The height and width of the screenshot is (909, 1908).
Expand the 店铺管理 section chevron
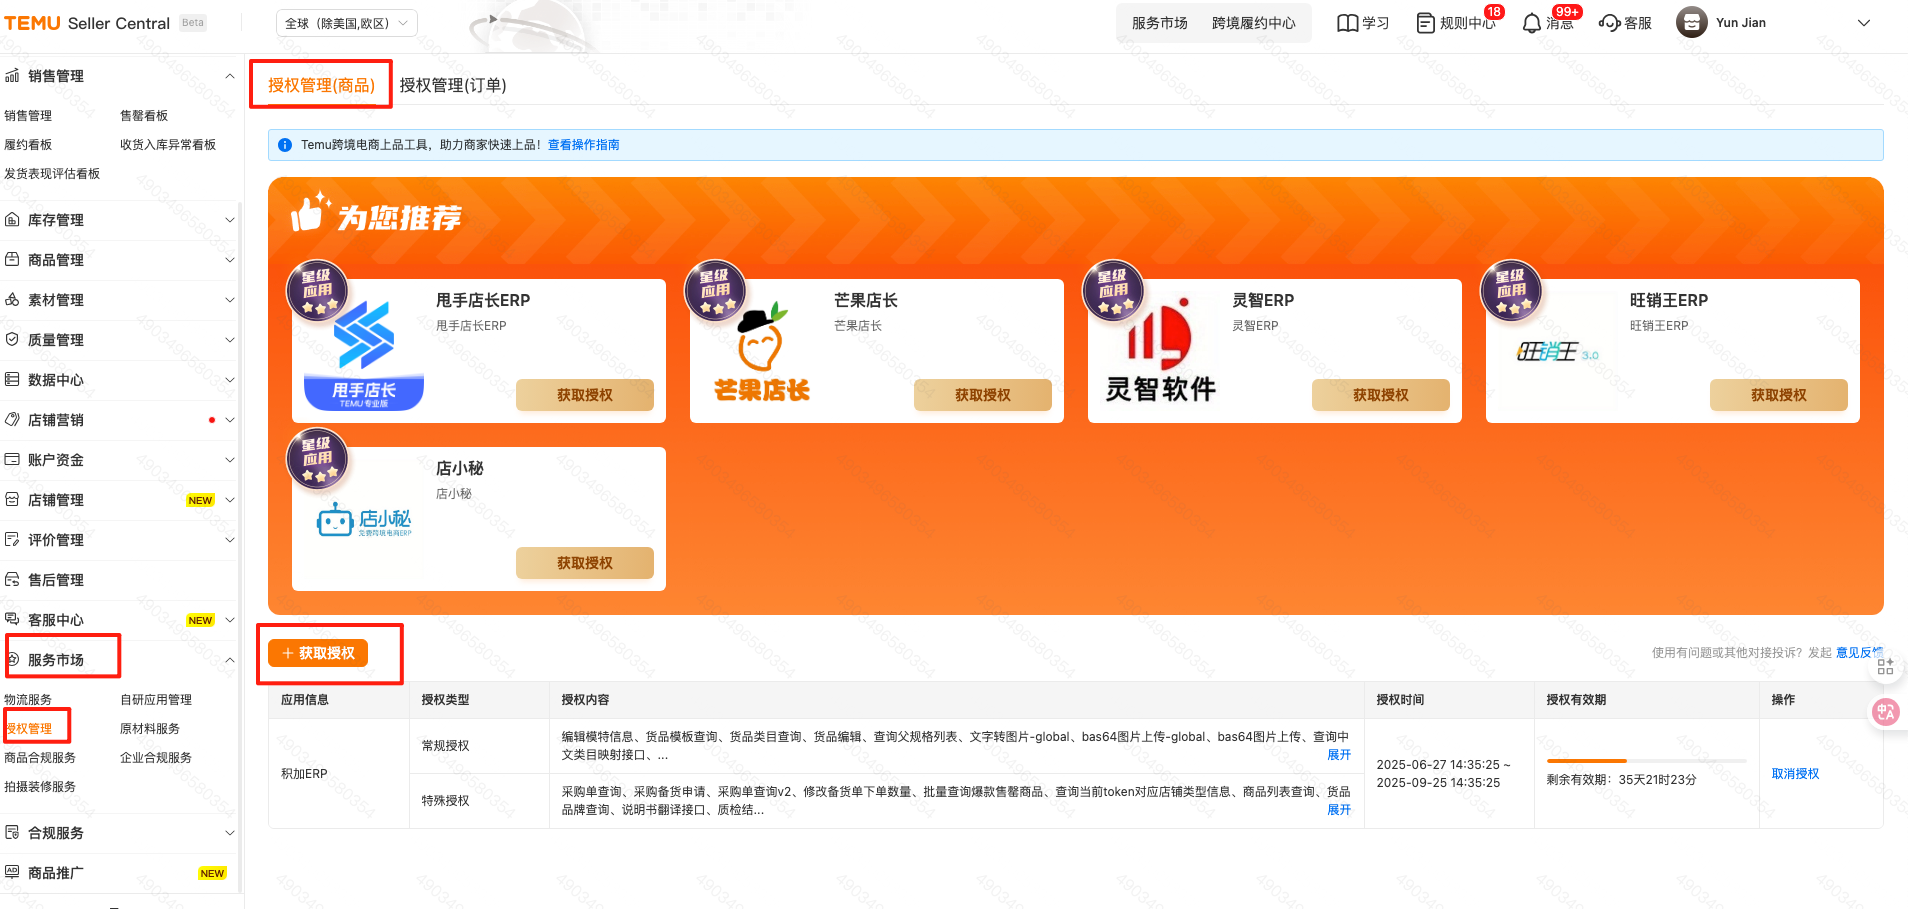[230, 500]
